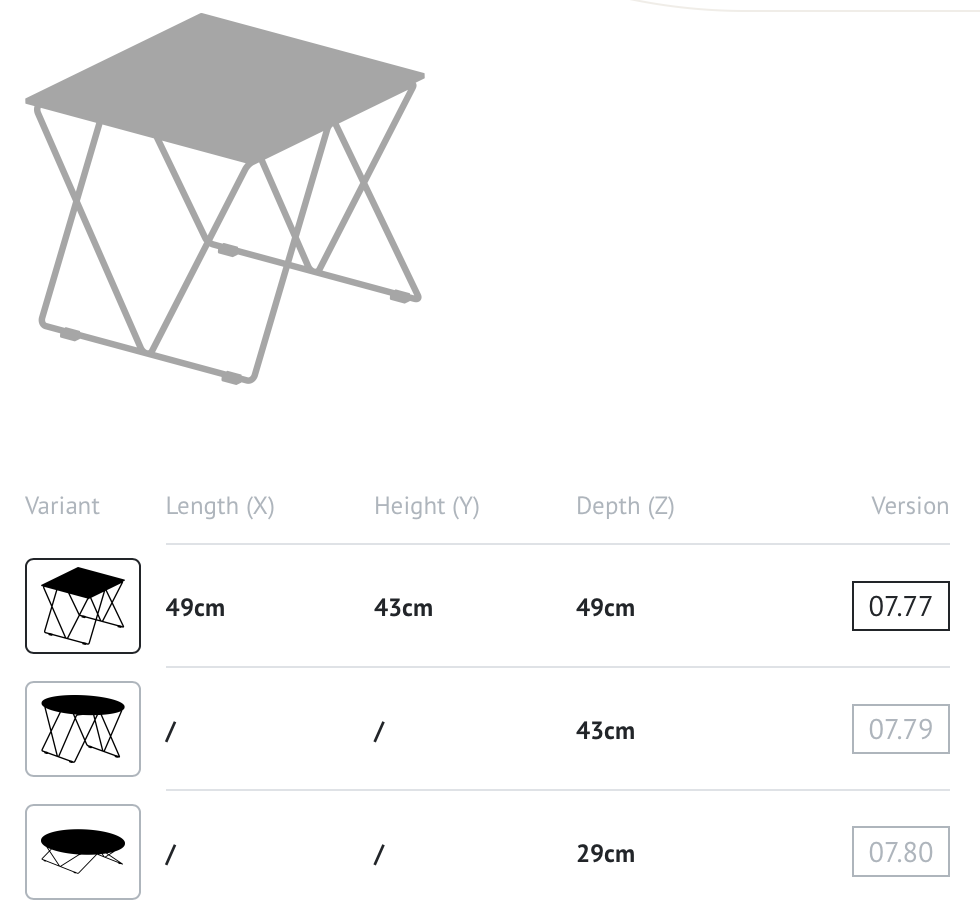Click the large gray table illustration

click(x=225, y=199)
